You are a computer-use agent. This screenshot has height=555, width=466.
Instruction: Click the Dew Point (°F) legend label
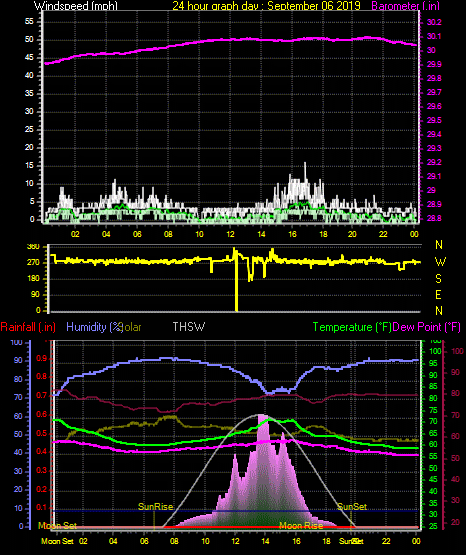point(426,327)
